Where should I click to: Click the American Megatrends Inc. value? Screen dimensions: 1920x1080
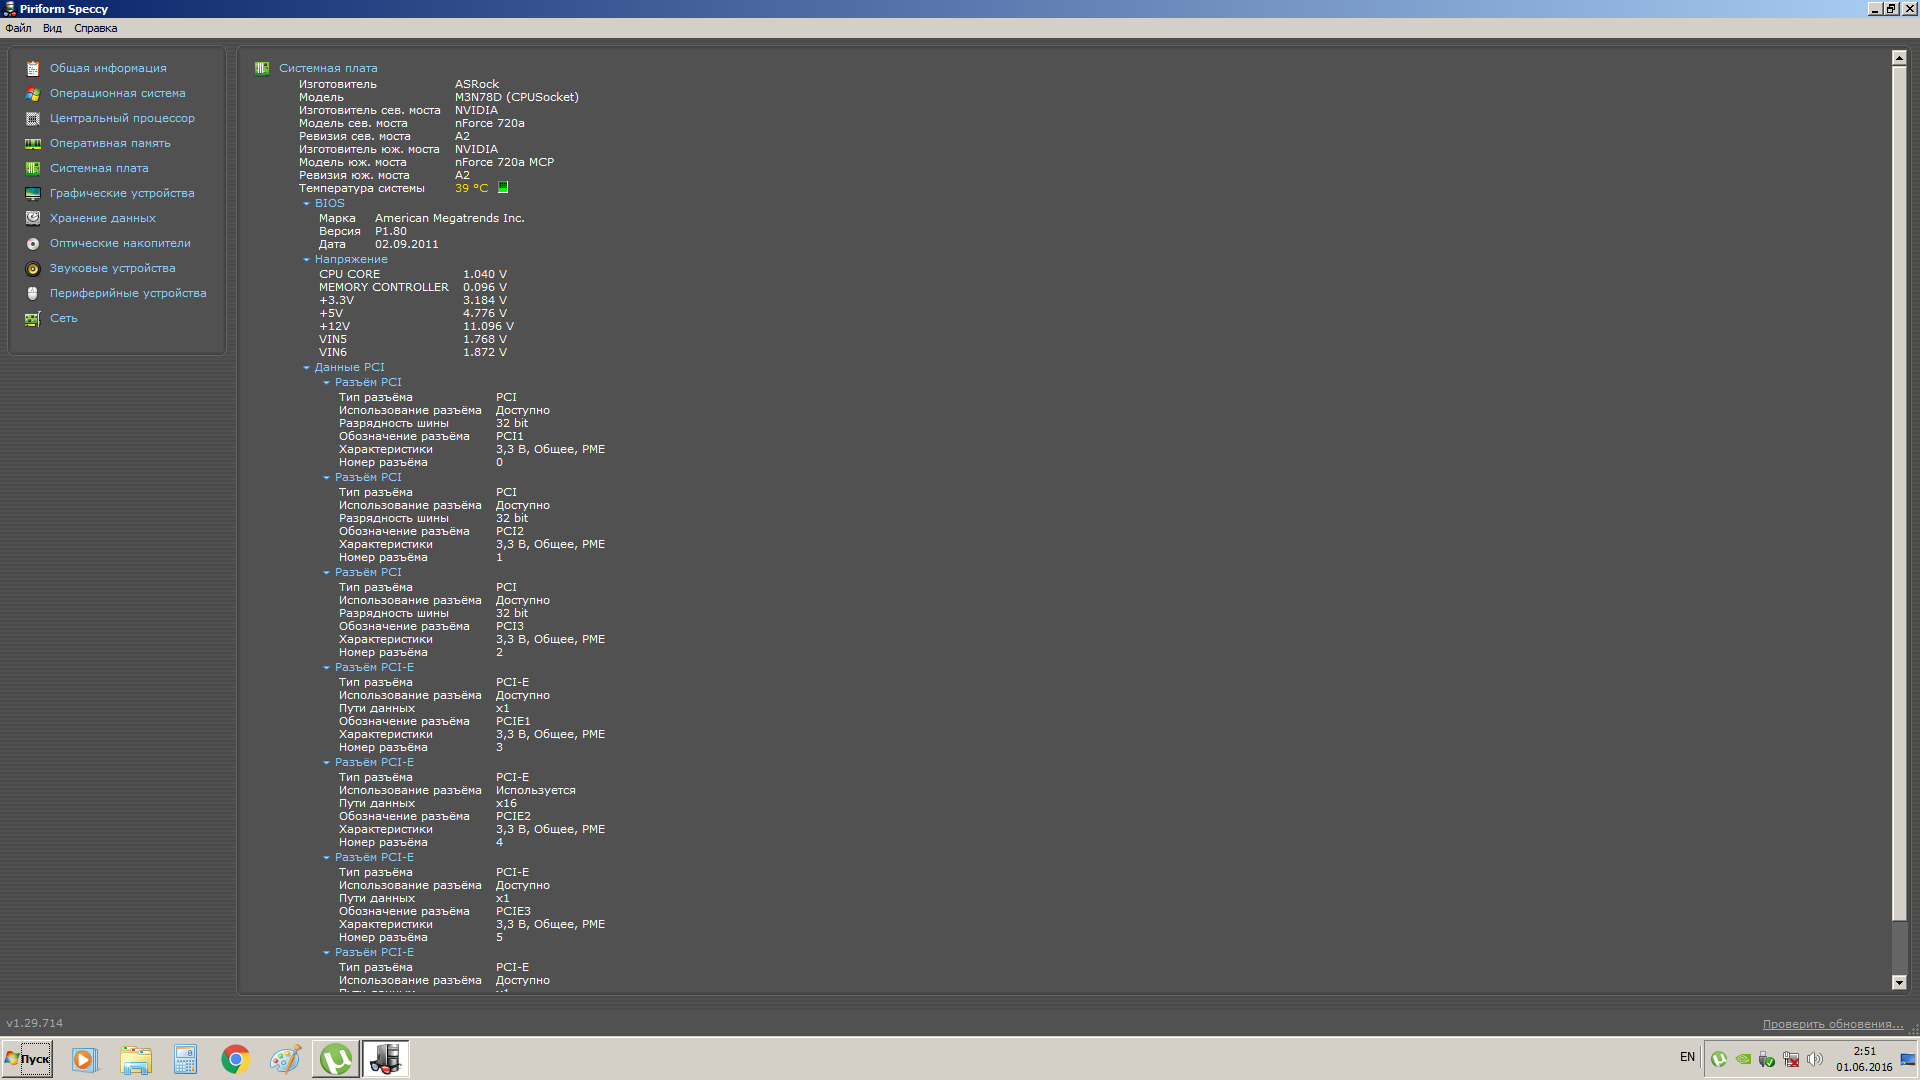pyautogui.click(x=450, y=218)
